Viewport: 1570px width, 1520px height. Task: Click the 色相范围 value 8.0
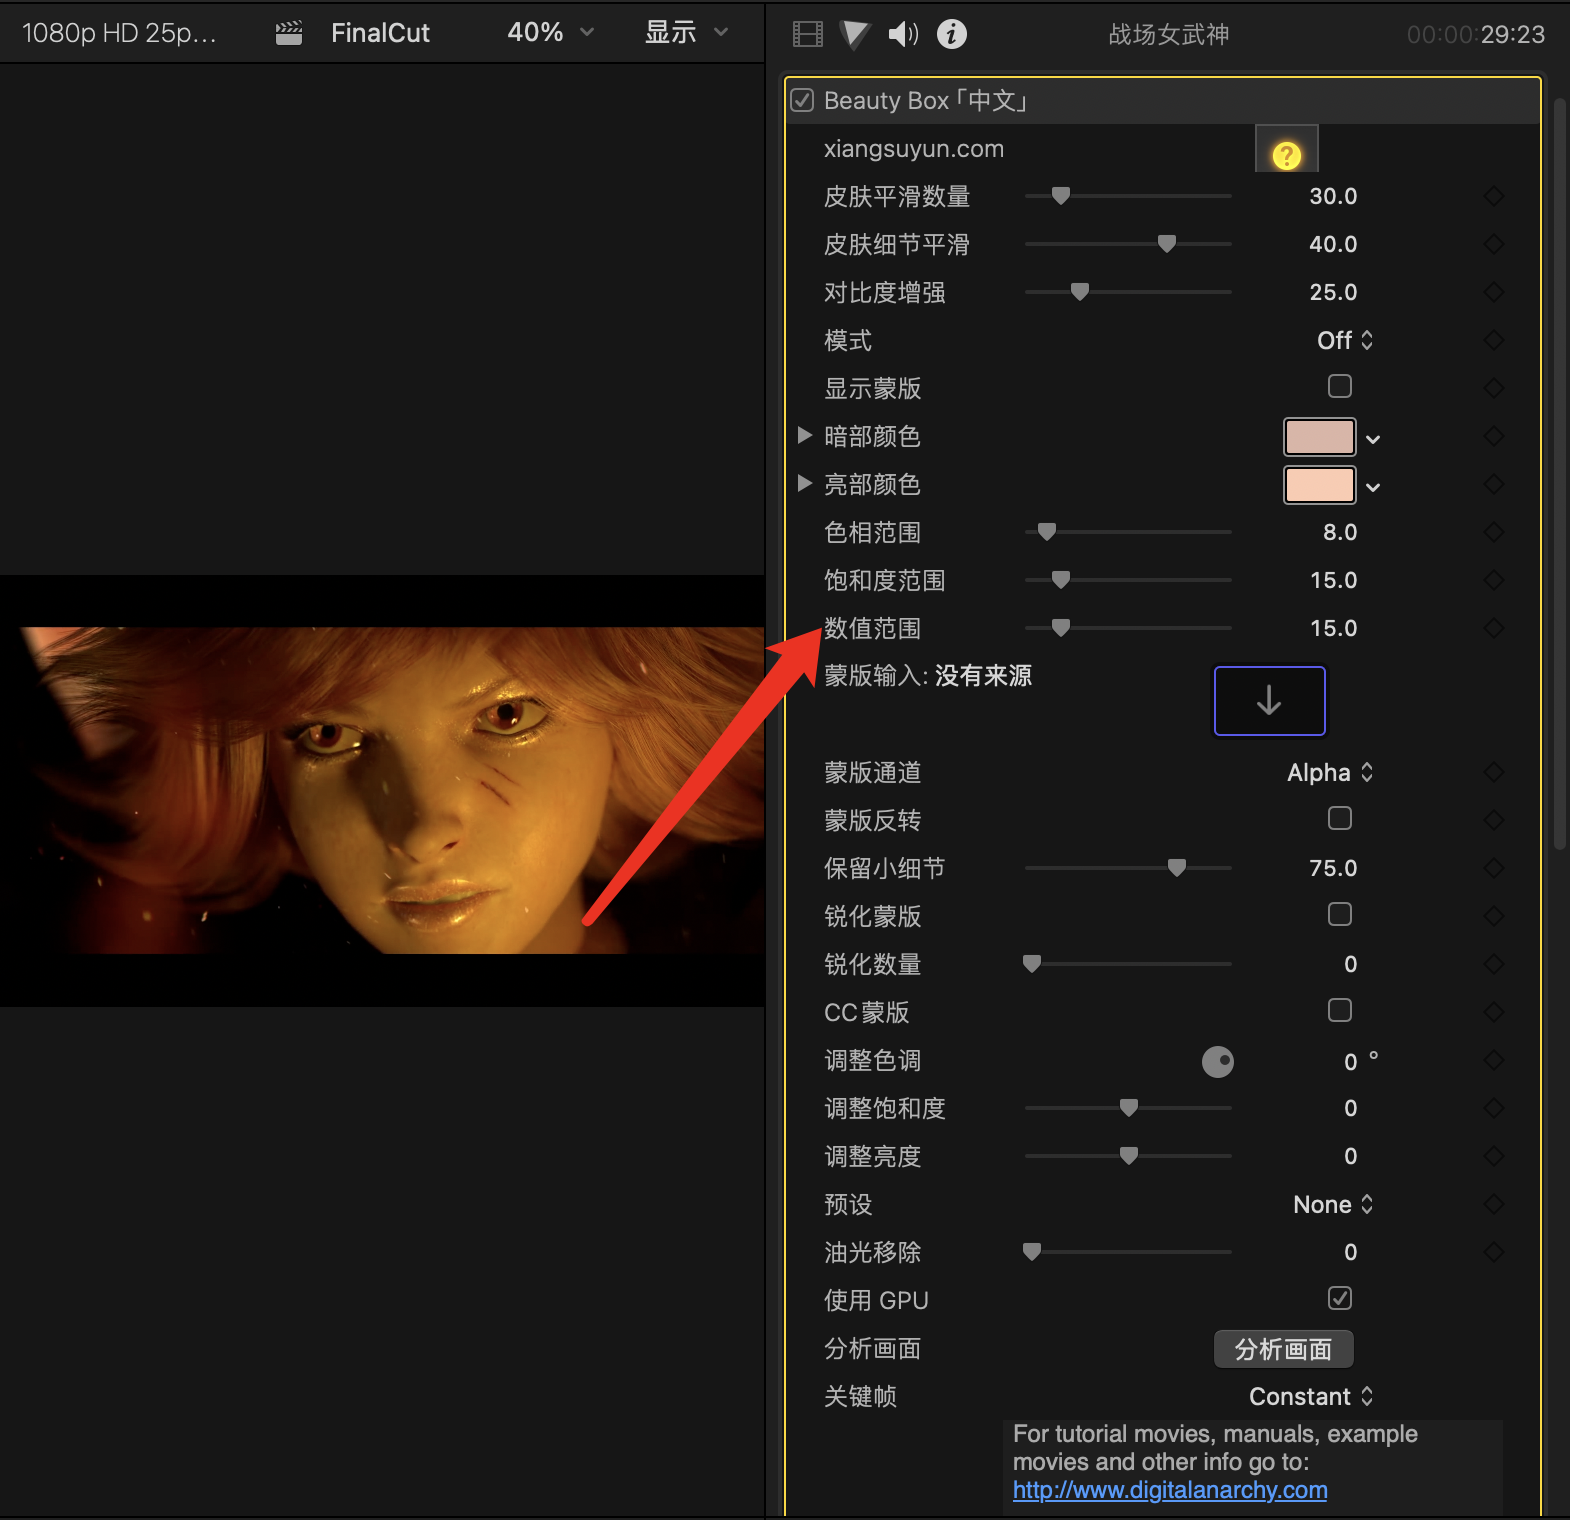coord(1340,532)
